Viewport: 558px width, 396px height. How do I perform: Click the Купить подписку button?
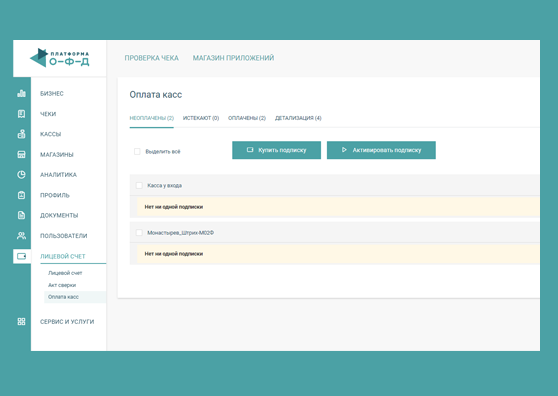tap(277, 150)
